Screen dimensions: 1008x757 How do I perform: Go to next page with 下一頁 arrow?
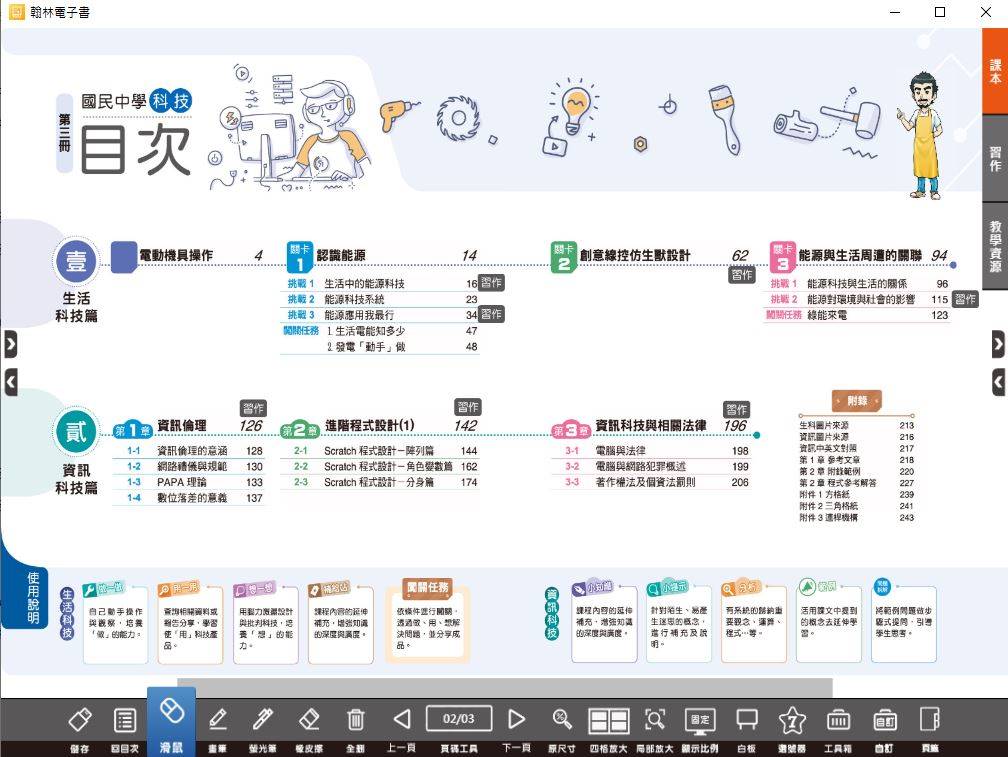coord(516,719)
